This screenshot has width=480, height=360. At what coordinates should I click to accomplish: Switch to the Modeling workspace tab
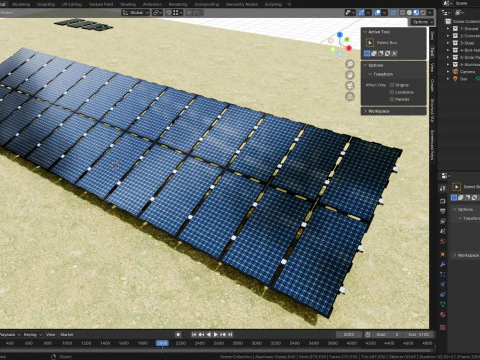[21, 4]
